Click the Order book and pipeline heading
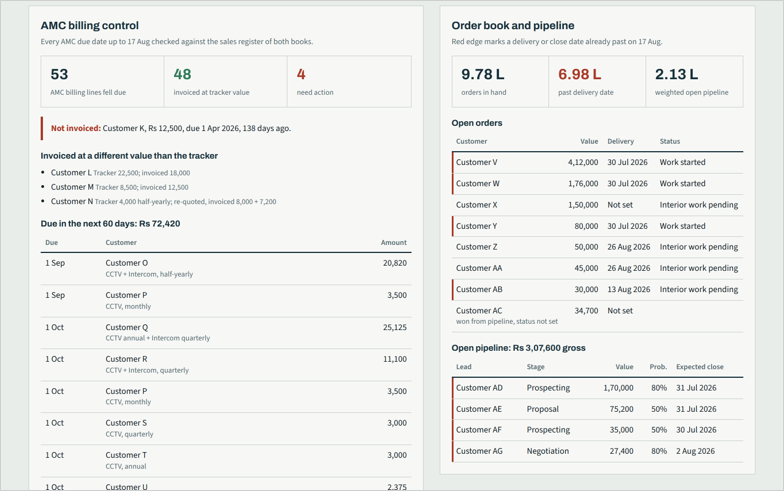The height and width of the screenshot is (491, 784). pyautogui.click(x=512, y=26)
